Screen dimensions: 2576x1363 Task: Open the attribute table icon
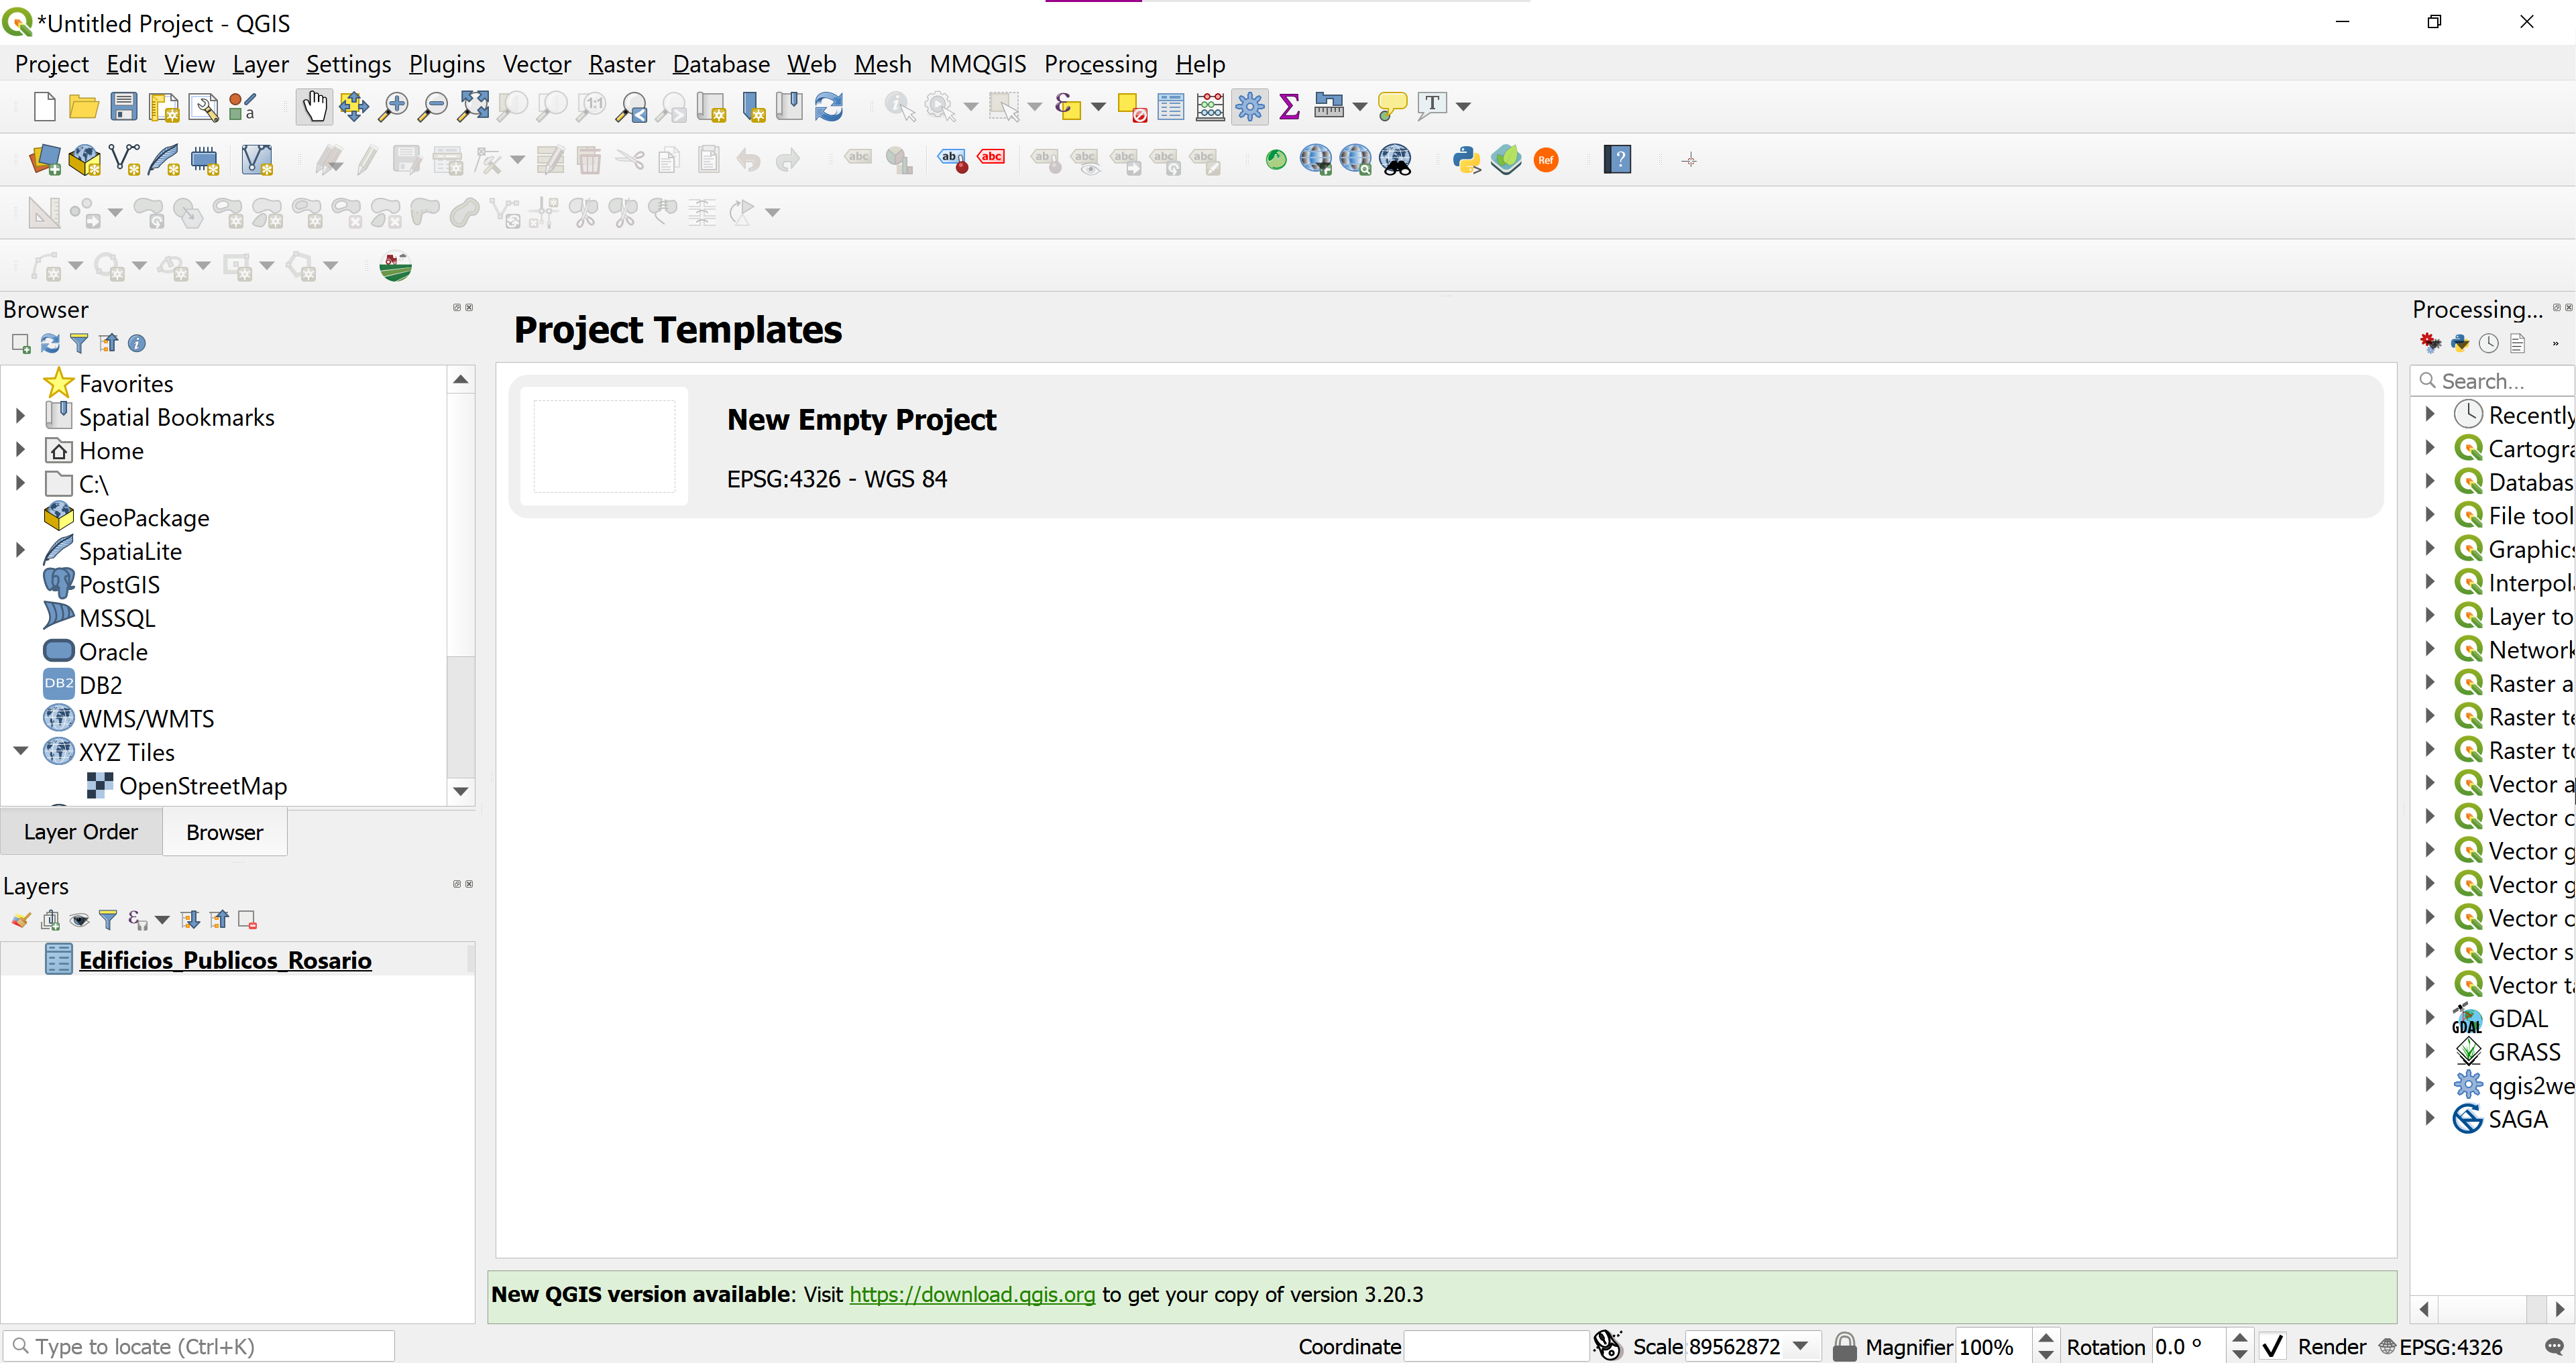[1170, 106]
